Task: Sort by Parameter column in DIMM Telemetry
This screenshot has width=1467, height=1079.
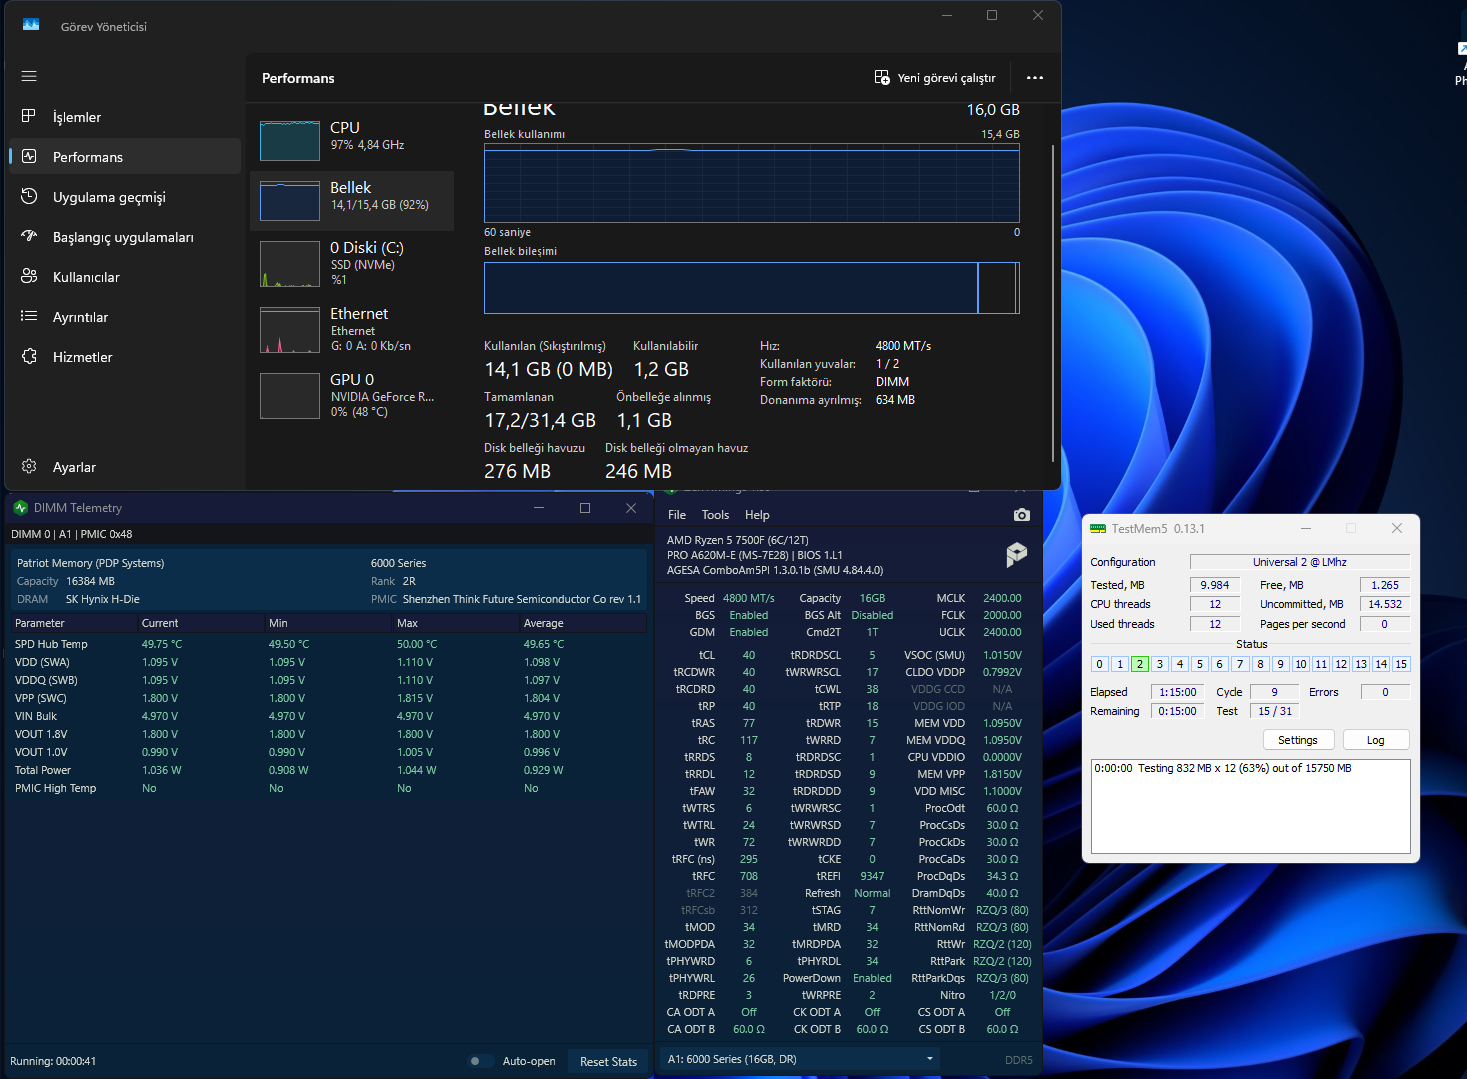Action: (73, 623)
